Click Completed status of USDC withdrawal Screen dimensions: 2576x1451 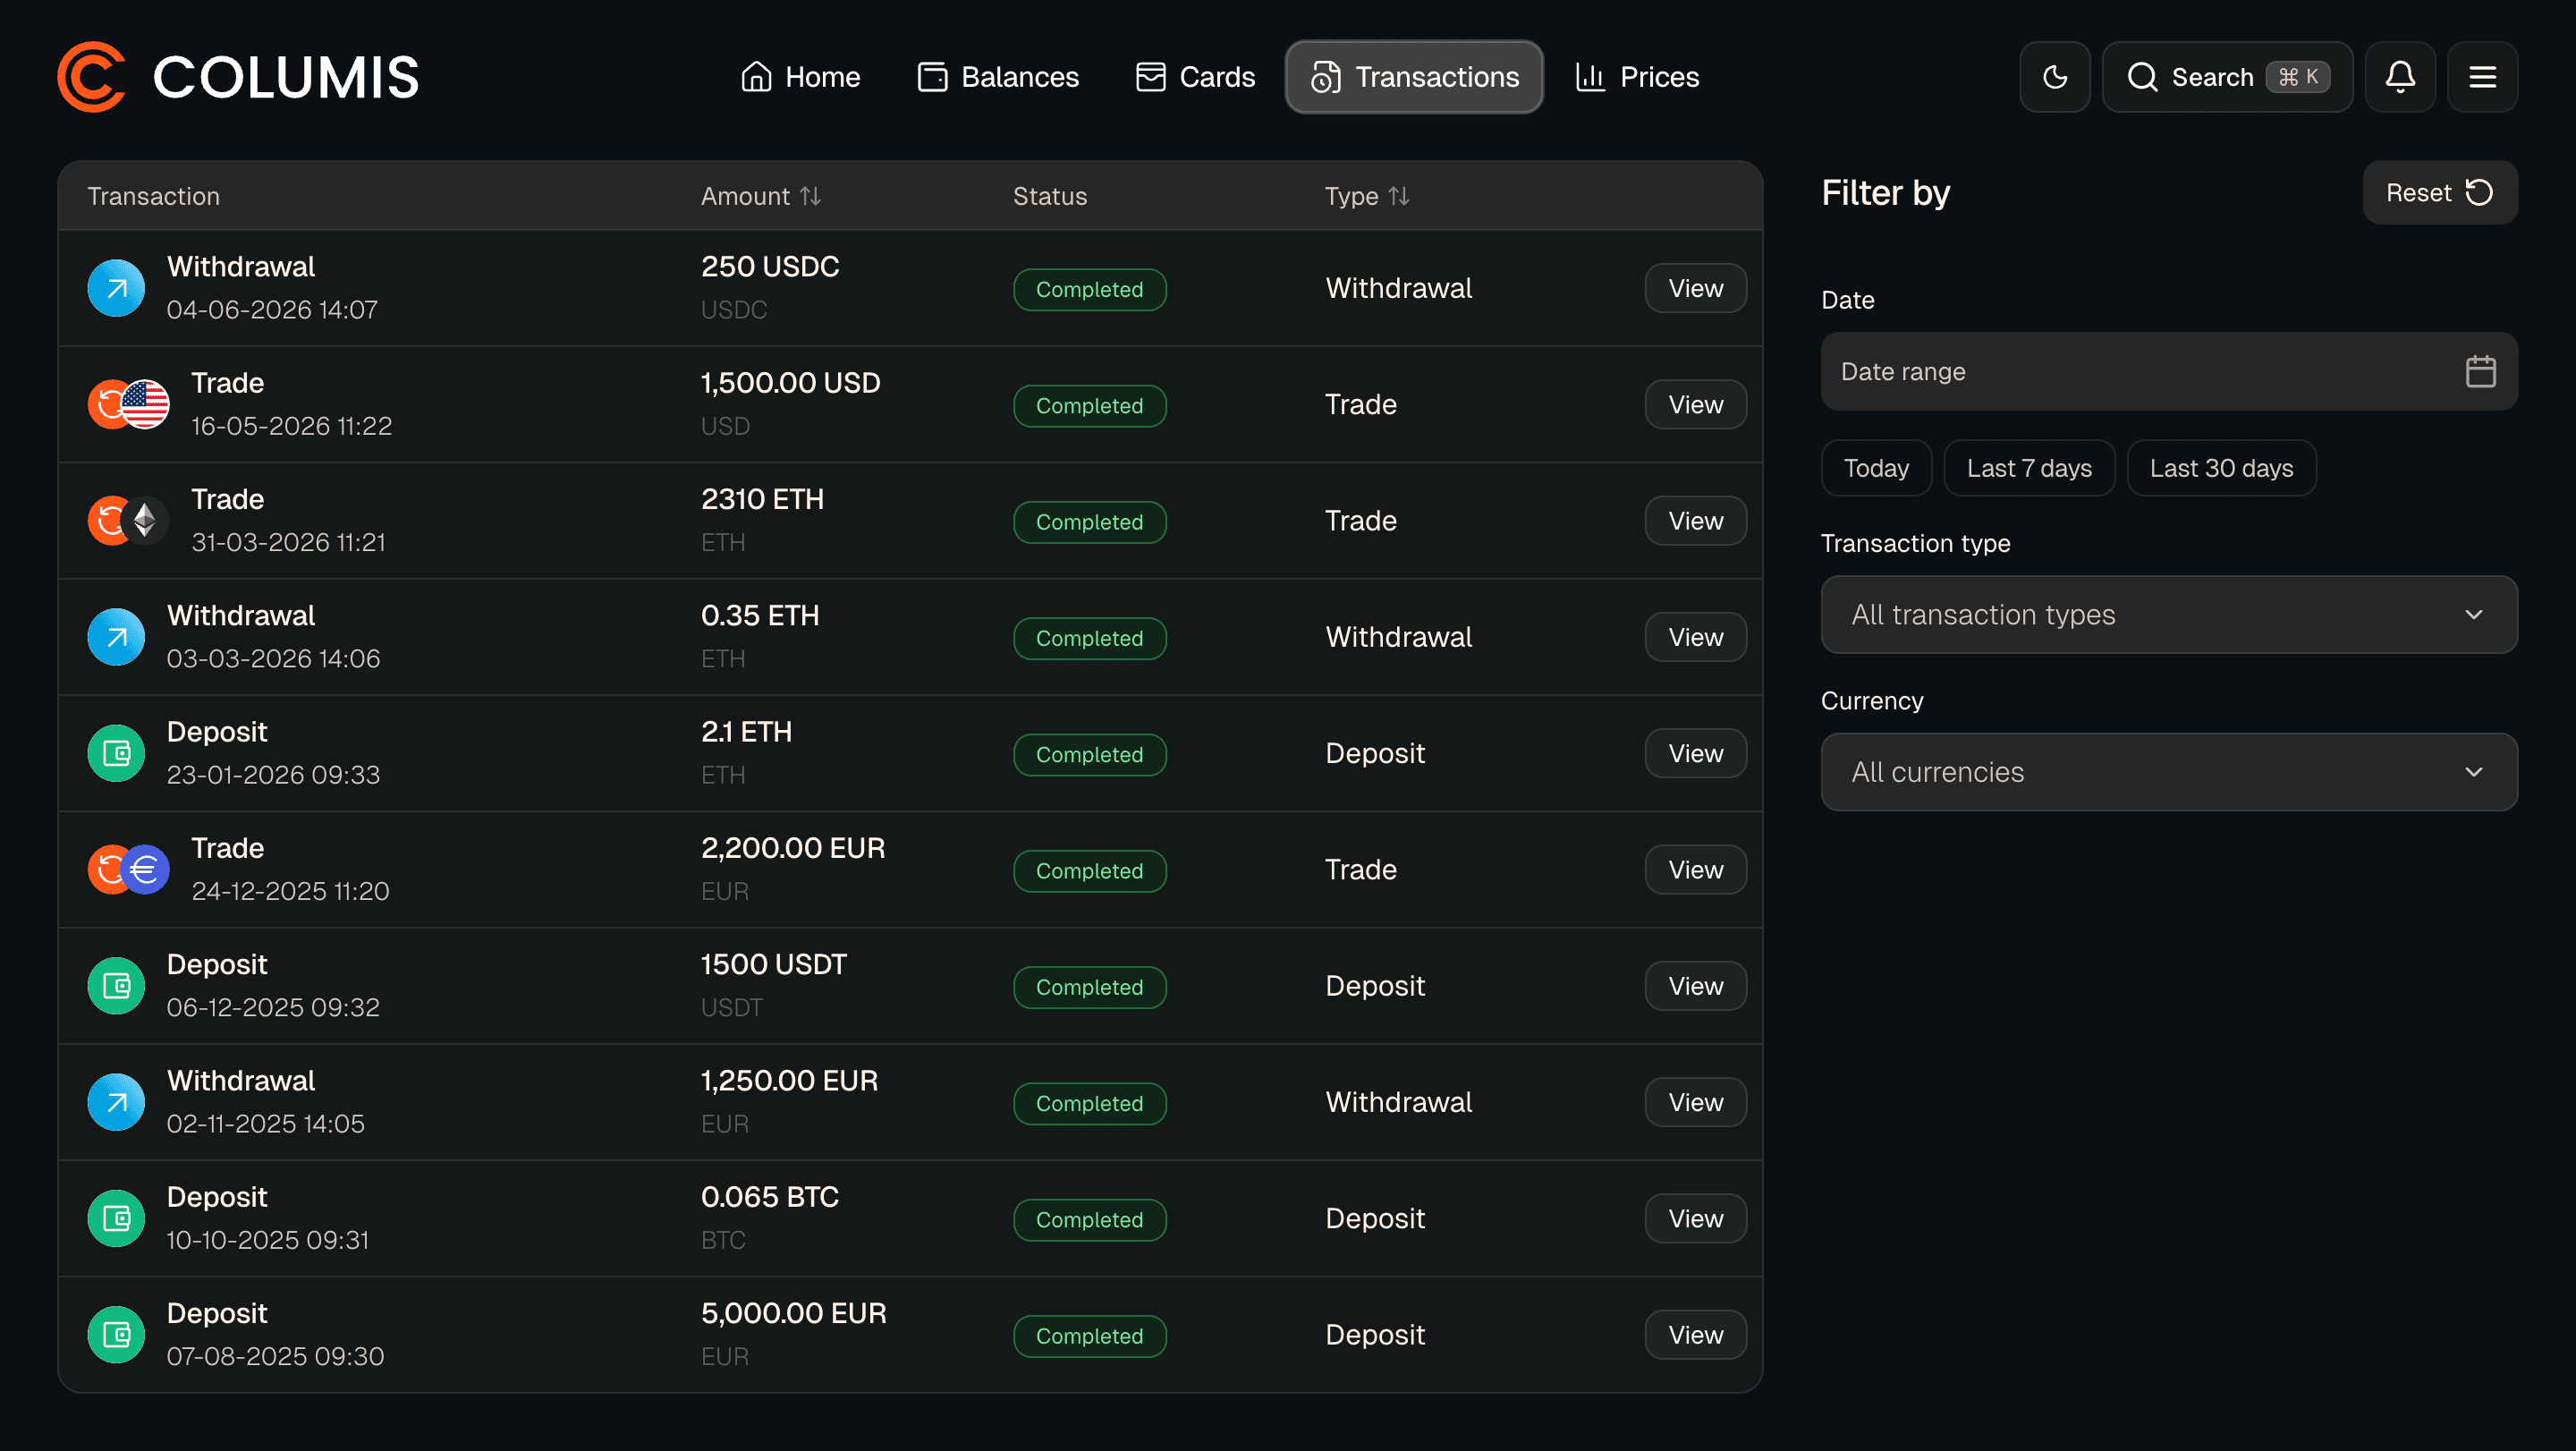pos(1089,289)
